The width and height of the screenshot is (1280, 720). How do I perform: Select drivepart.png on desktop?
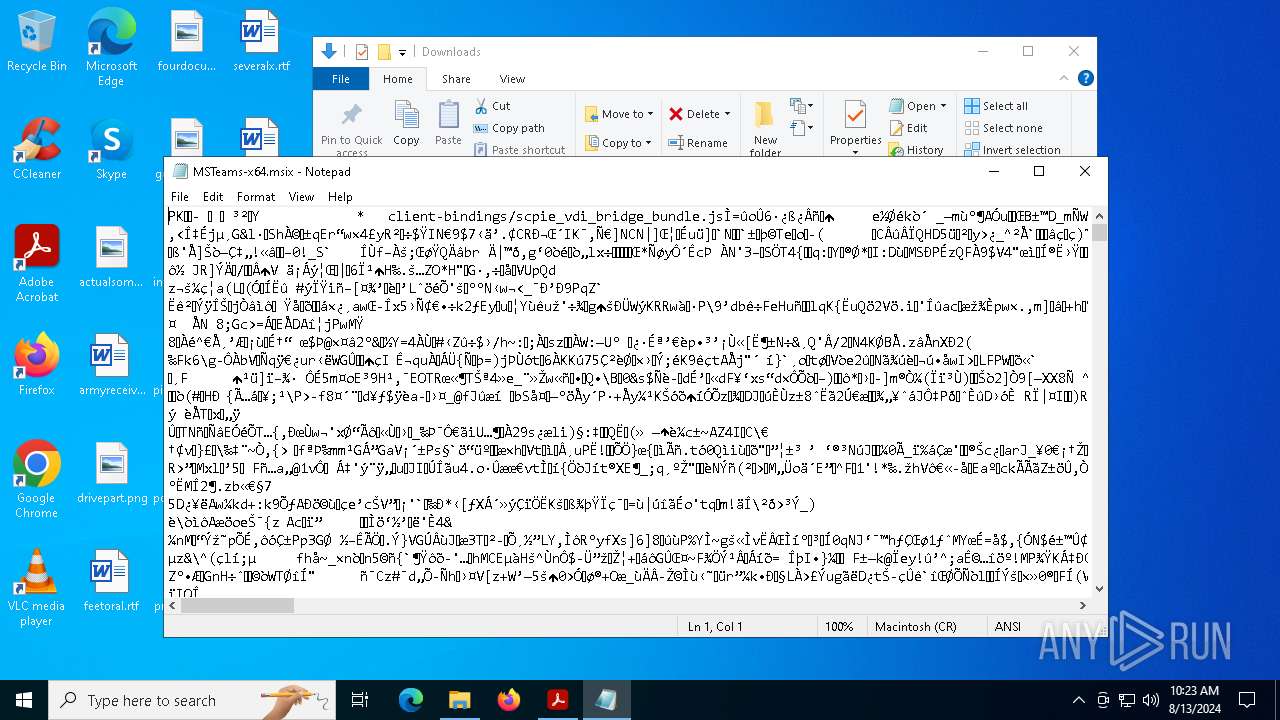click(x=111, y=473)
